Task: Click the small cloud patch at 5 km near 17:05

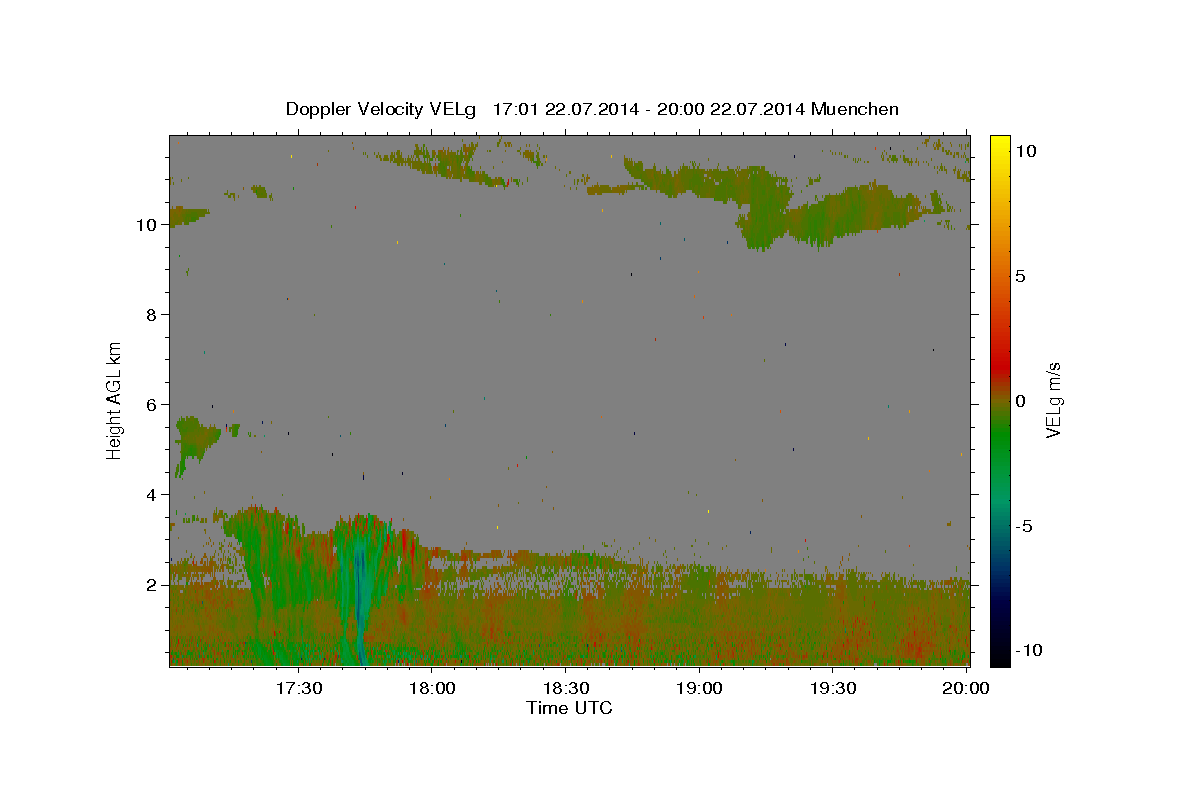Action: coord(195,440)
